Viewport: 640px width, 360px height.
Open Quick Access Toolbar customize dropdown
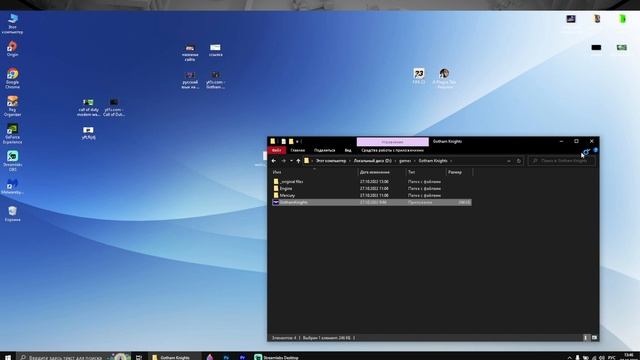click(x=297, y=142)
